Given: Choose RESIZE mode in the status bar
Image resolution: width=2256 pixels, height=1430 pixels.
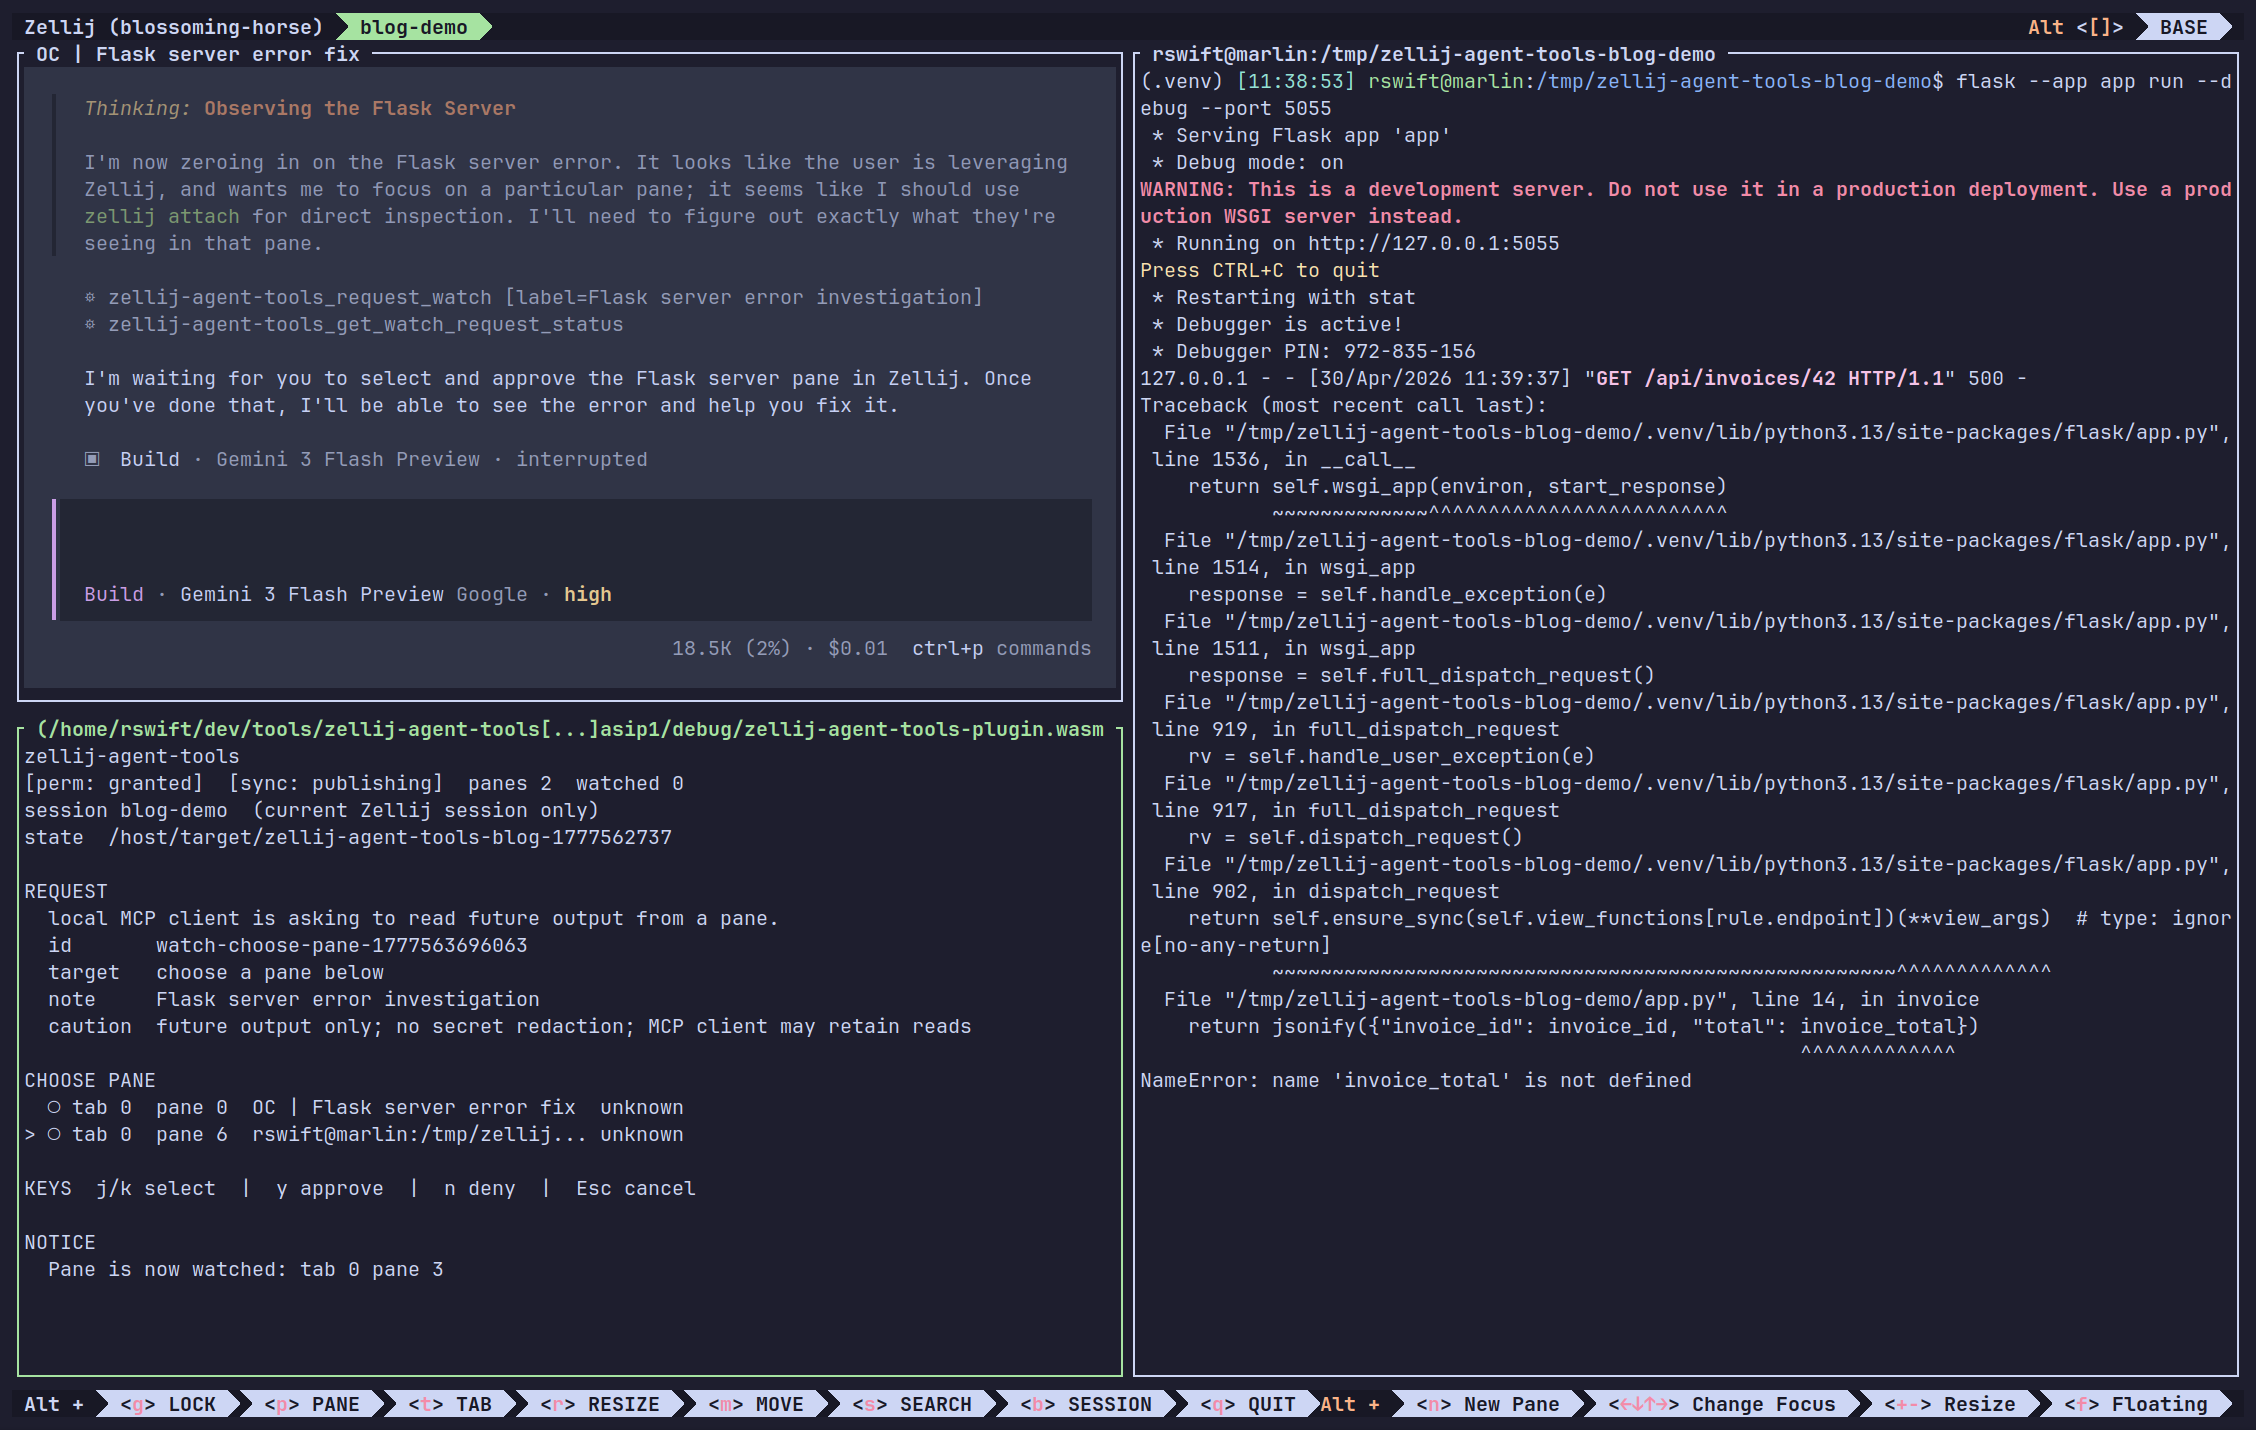Looking at the screenshot, I should 600,1404.
